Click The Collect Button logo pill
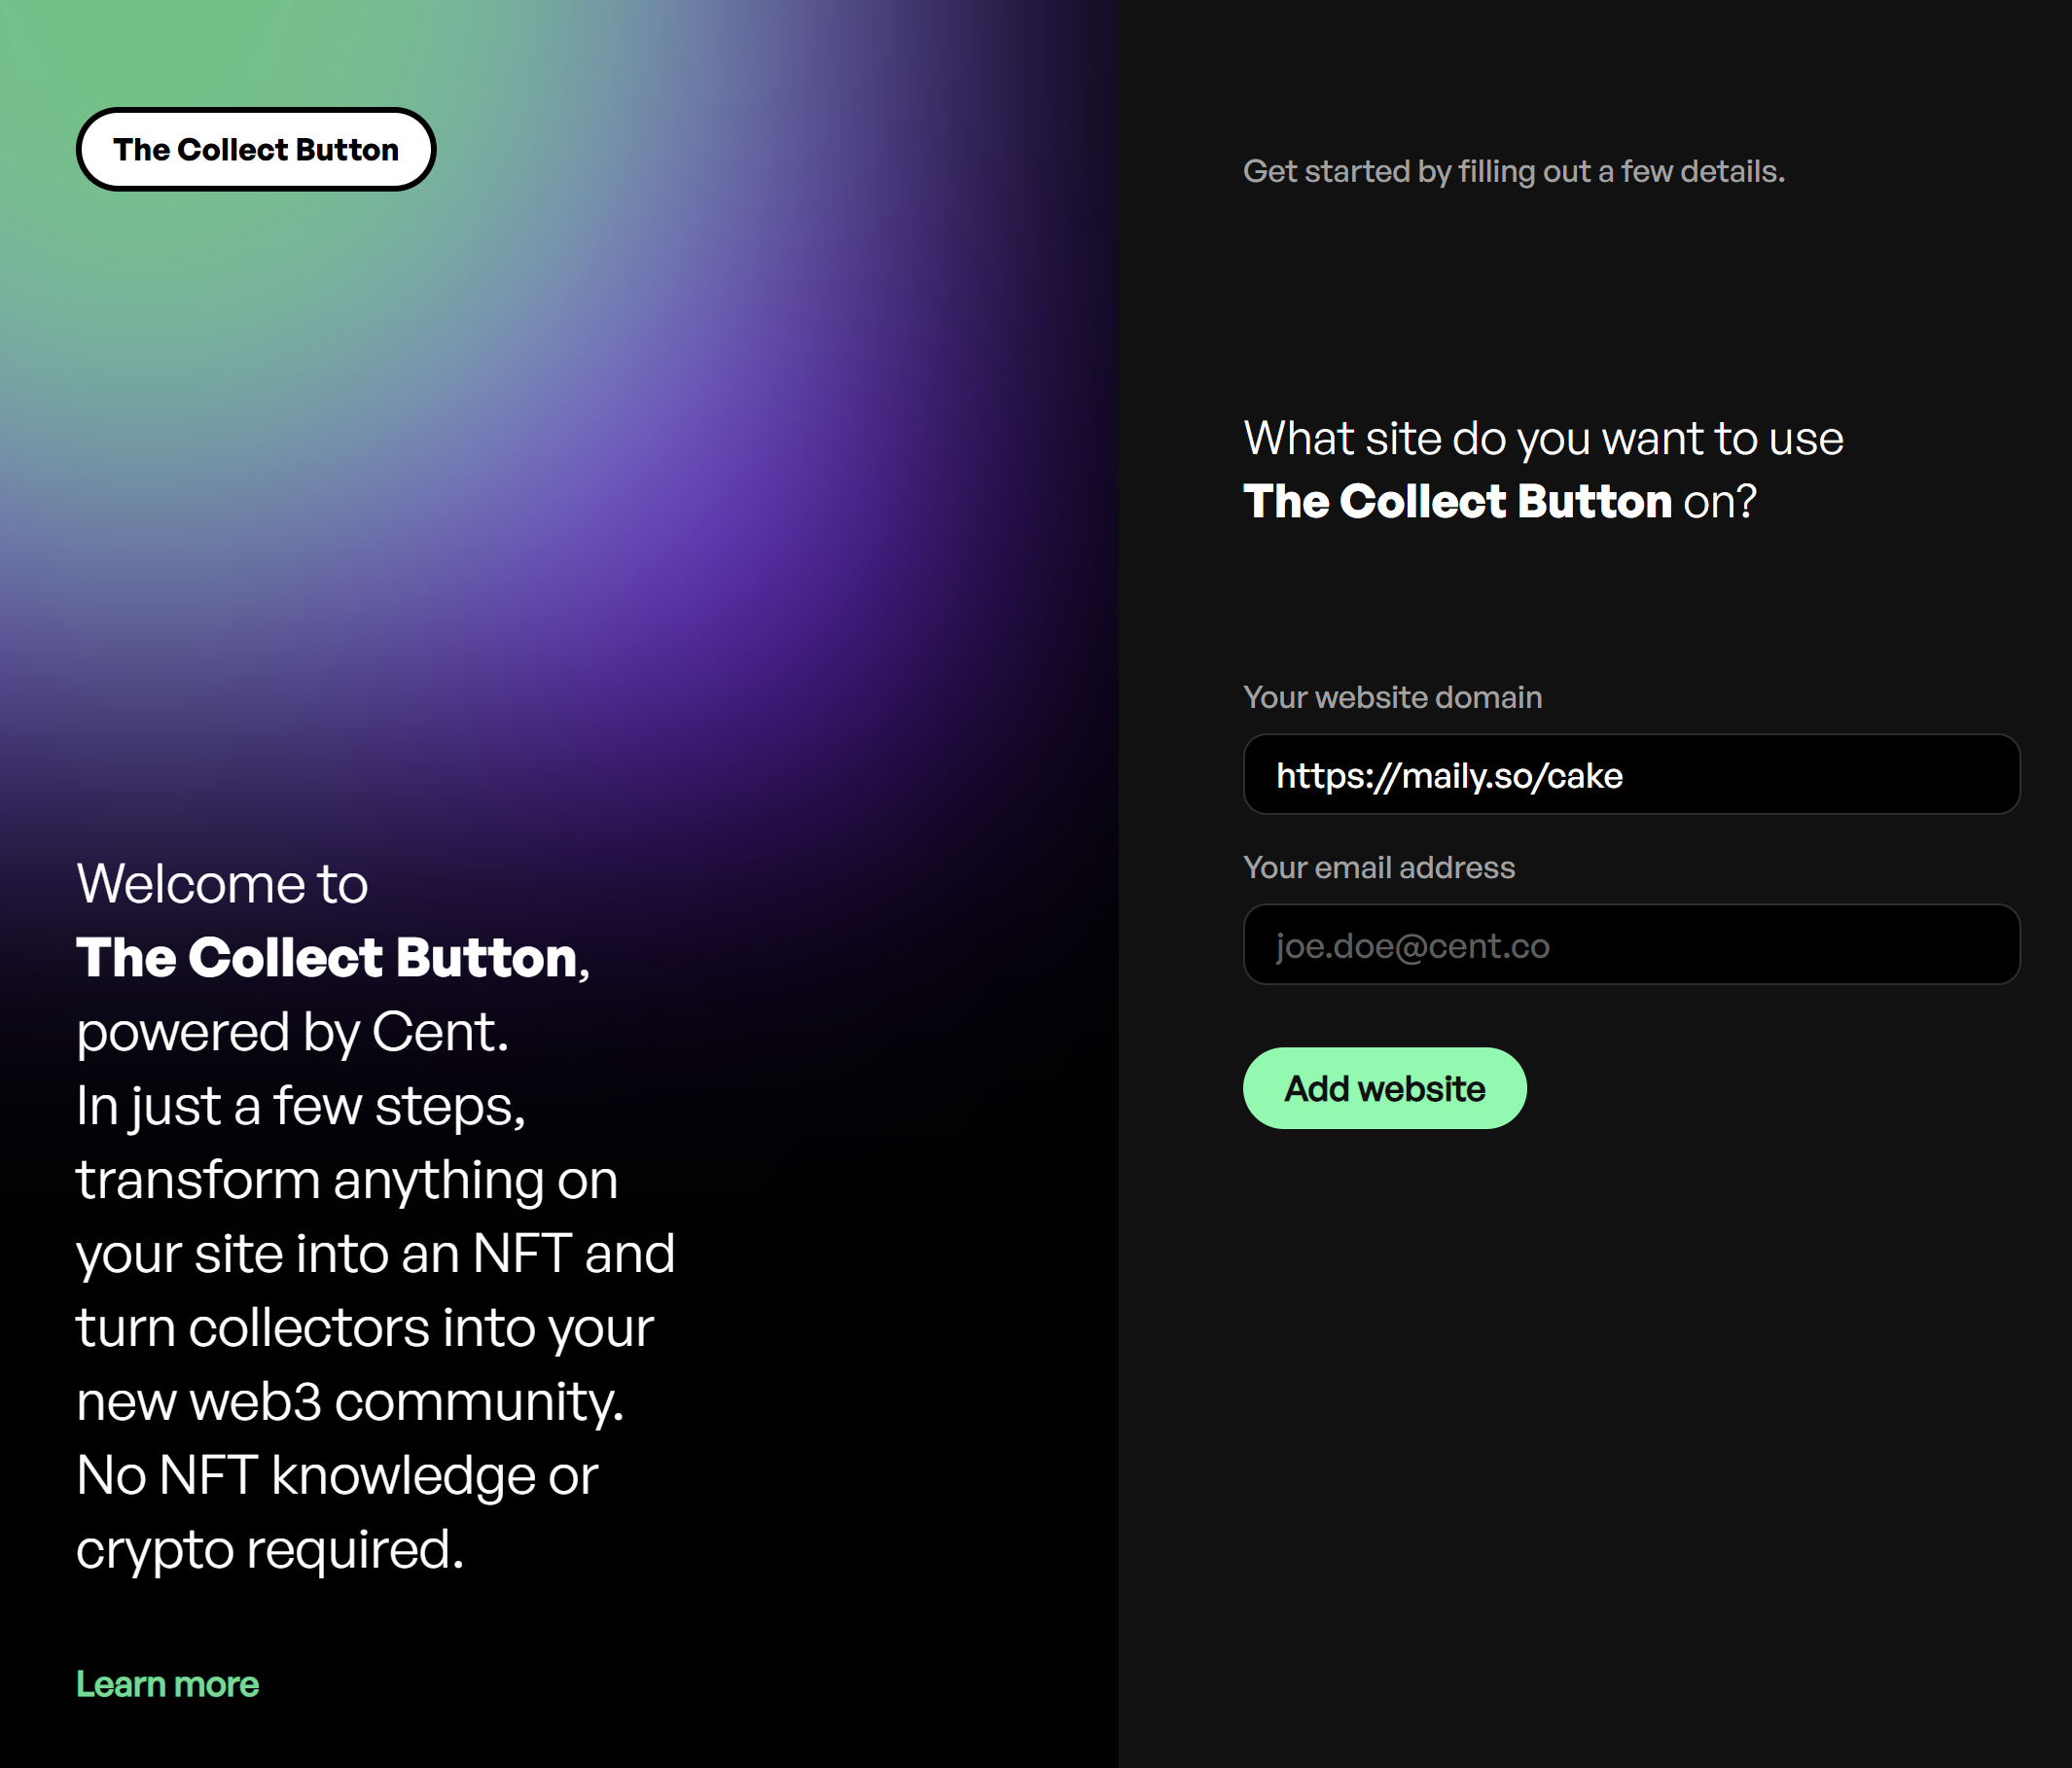Image resolution: width=2072 pixels, height=1768 pixels. [256, 150]
